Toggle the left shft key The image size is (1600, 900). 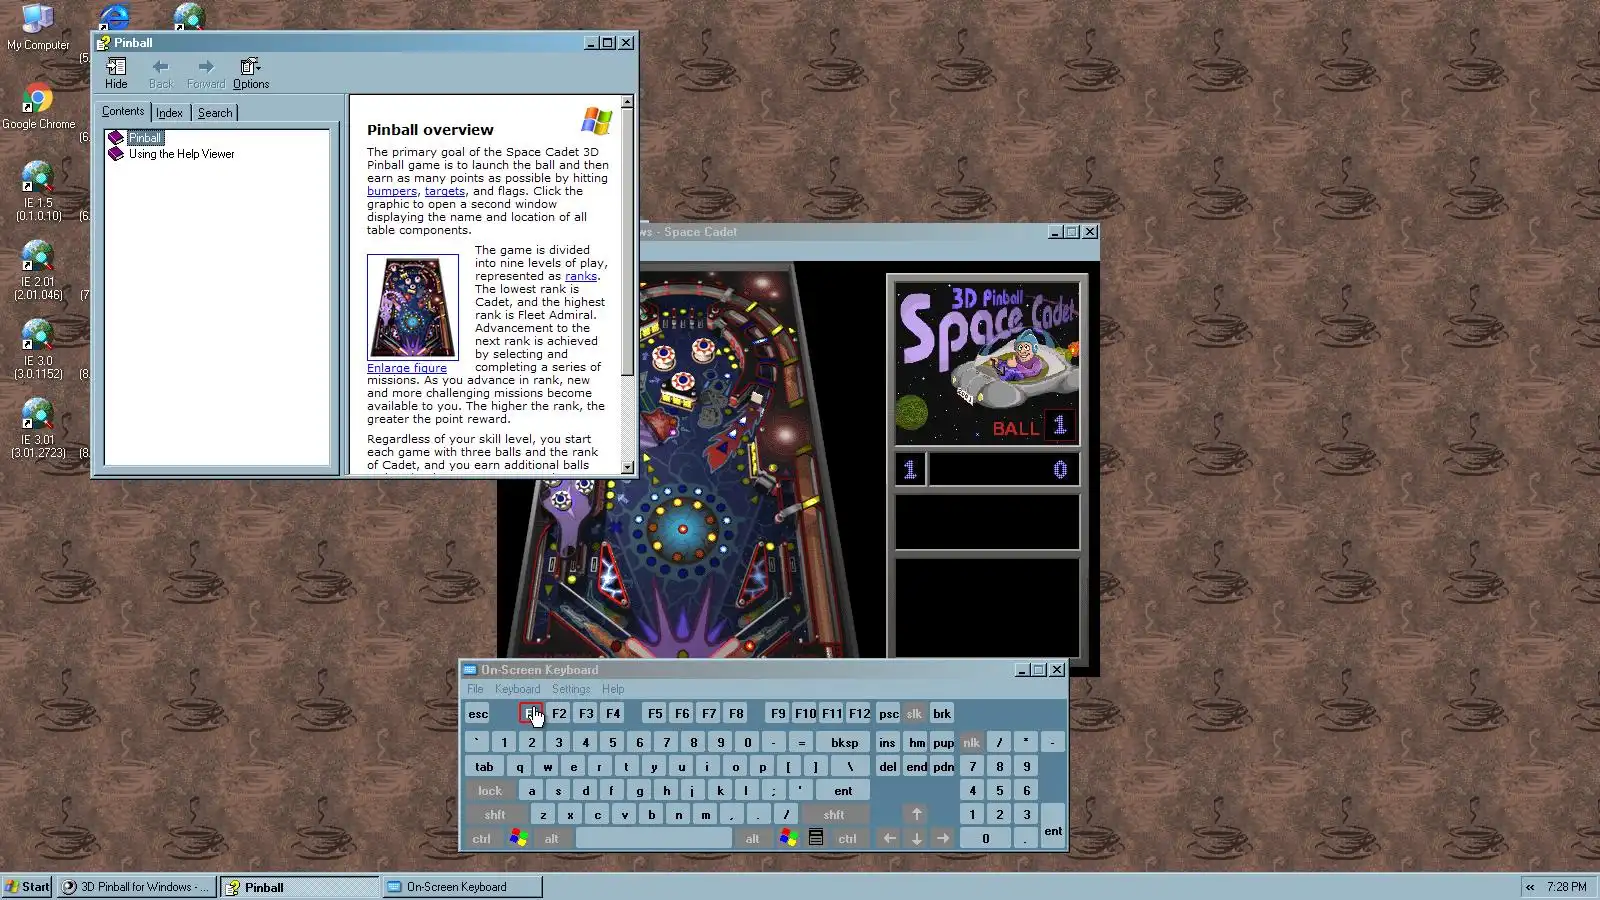[x=495, y=815]
